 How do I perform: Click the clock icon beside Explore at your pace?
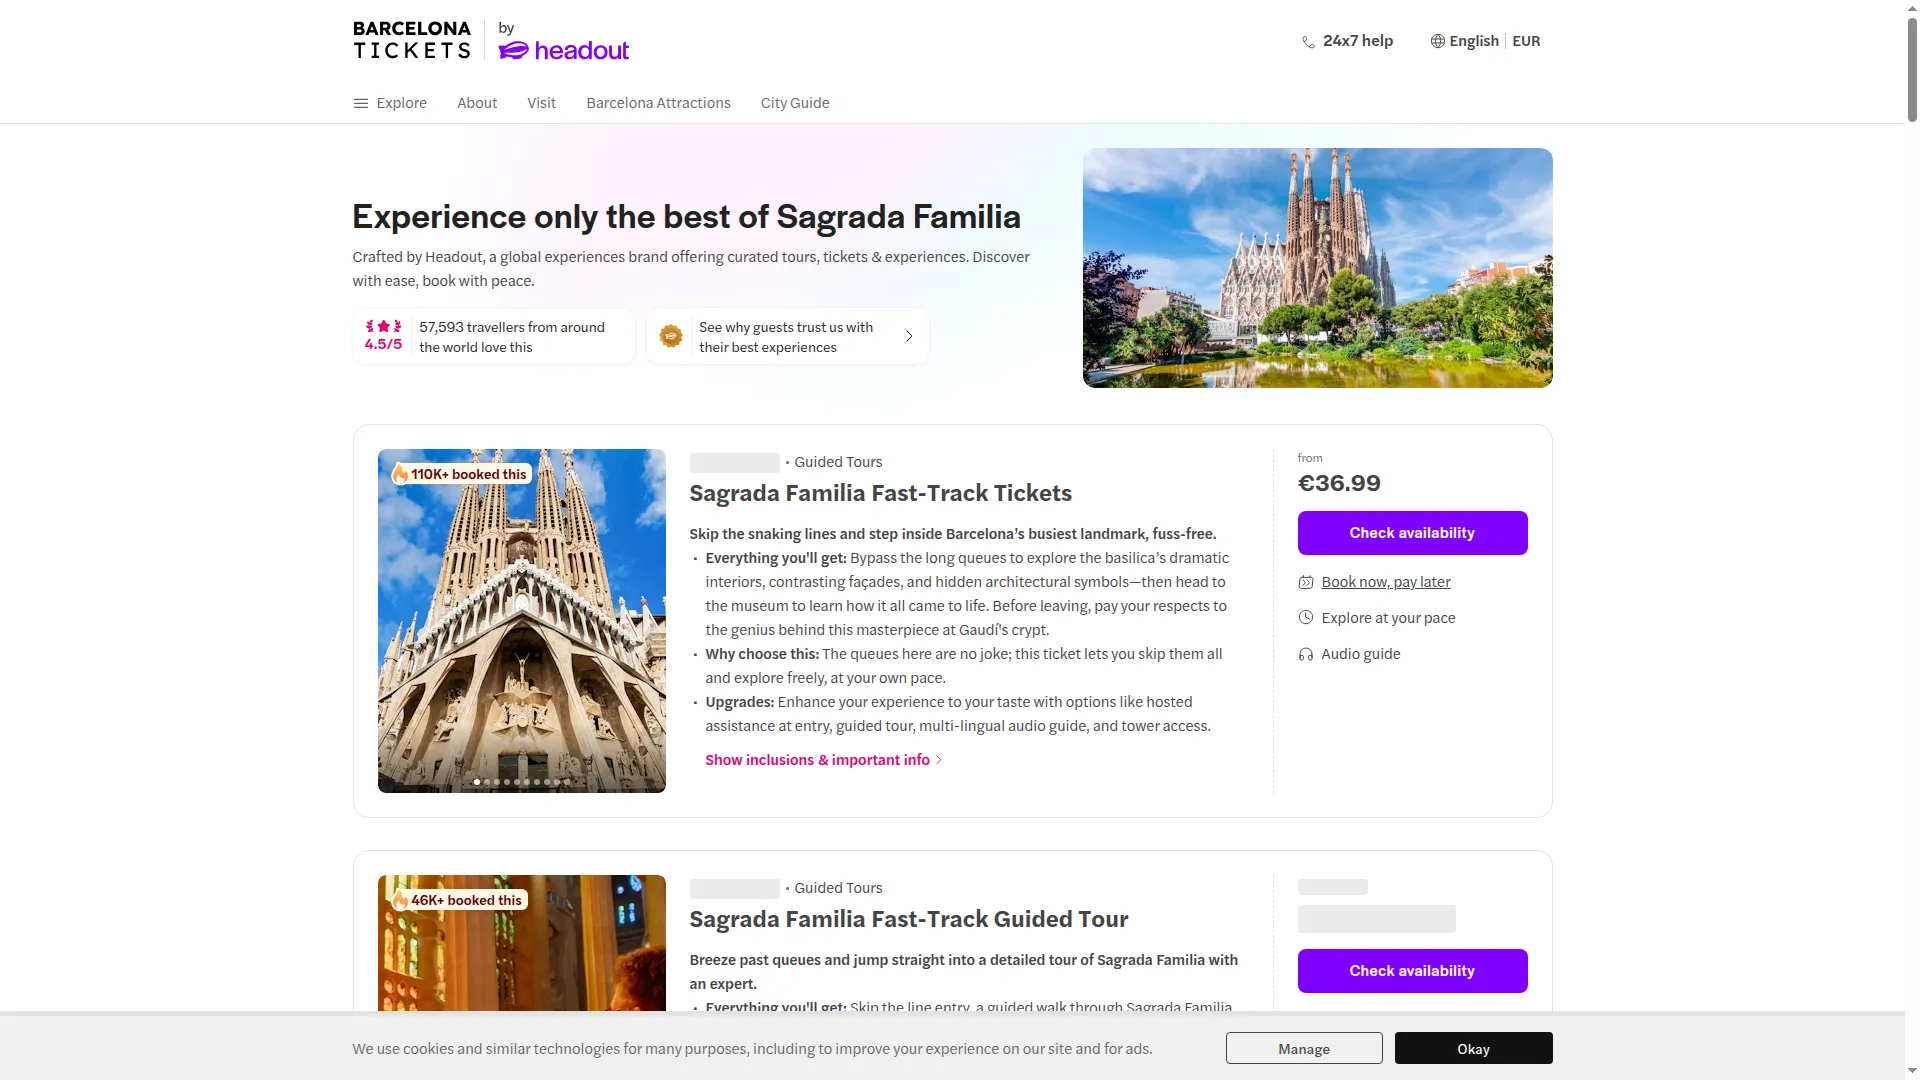pyautogui.click(x=1306, y=618)
